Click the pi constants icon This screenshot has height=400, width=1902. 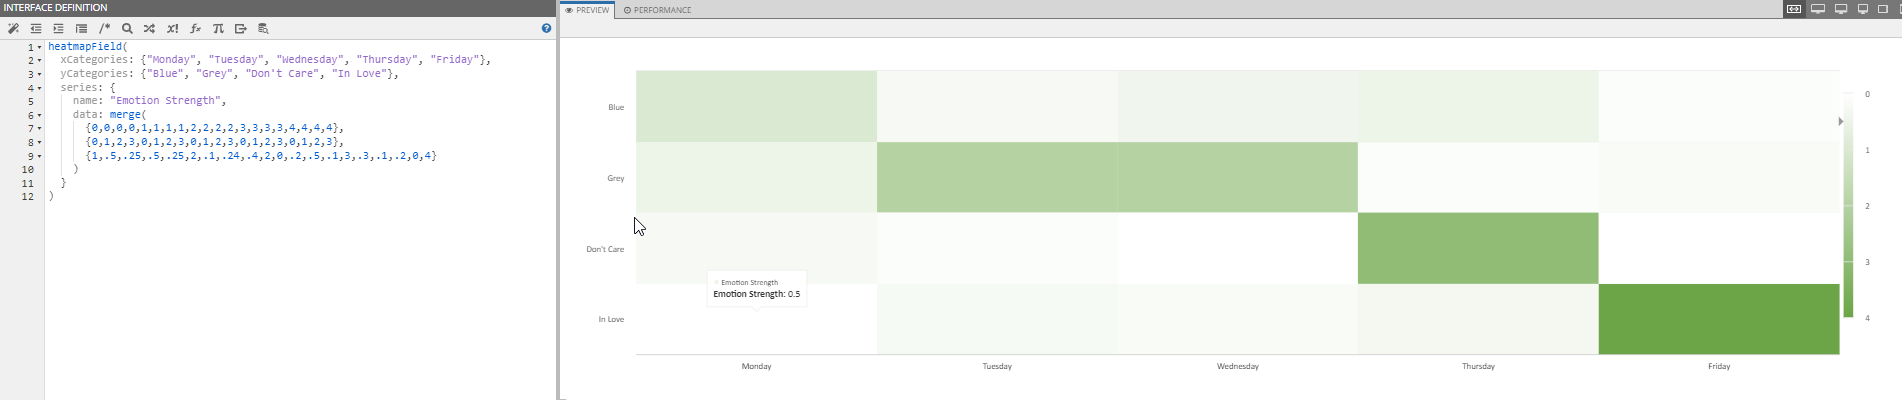[218, 29]
